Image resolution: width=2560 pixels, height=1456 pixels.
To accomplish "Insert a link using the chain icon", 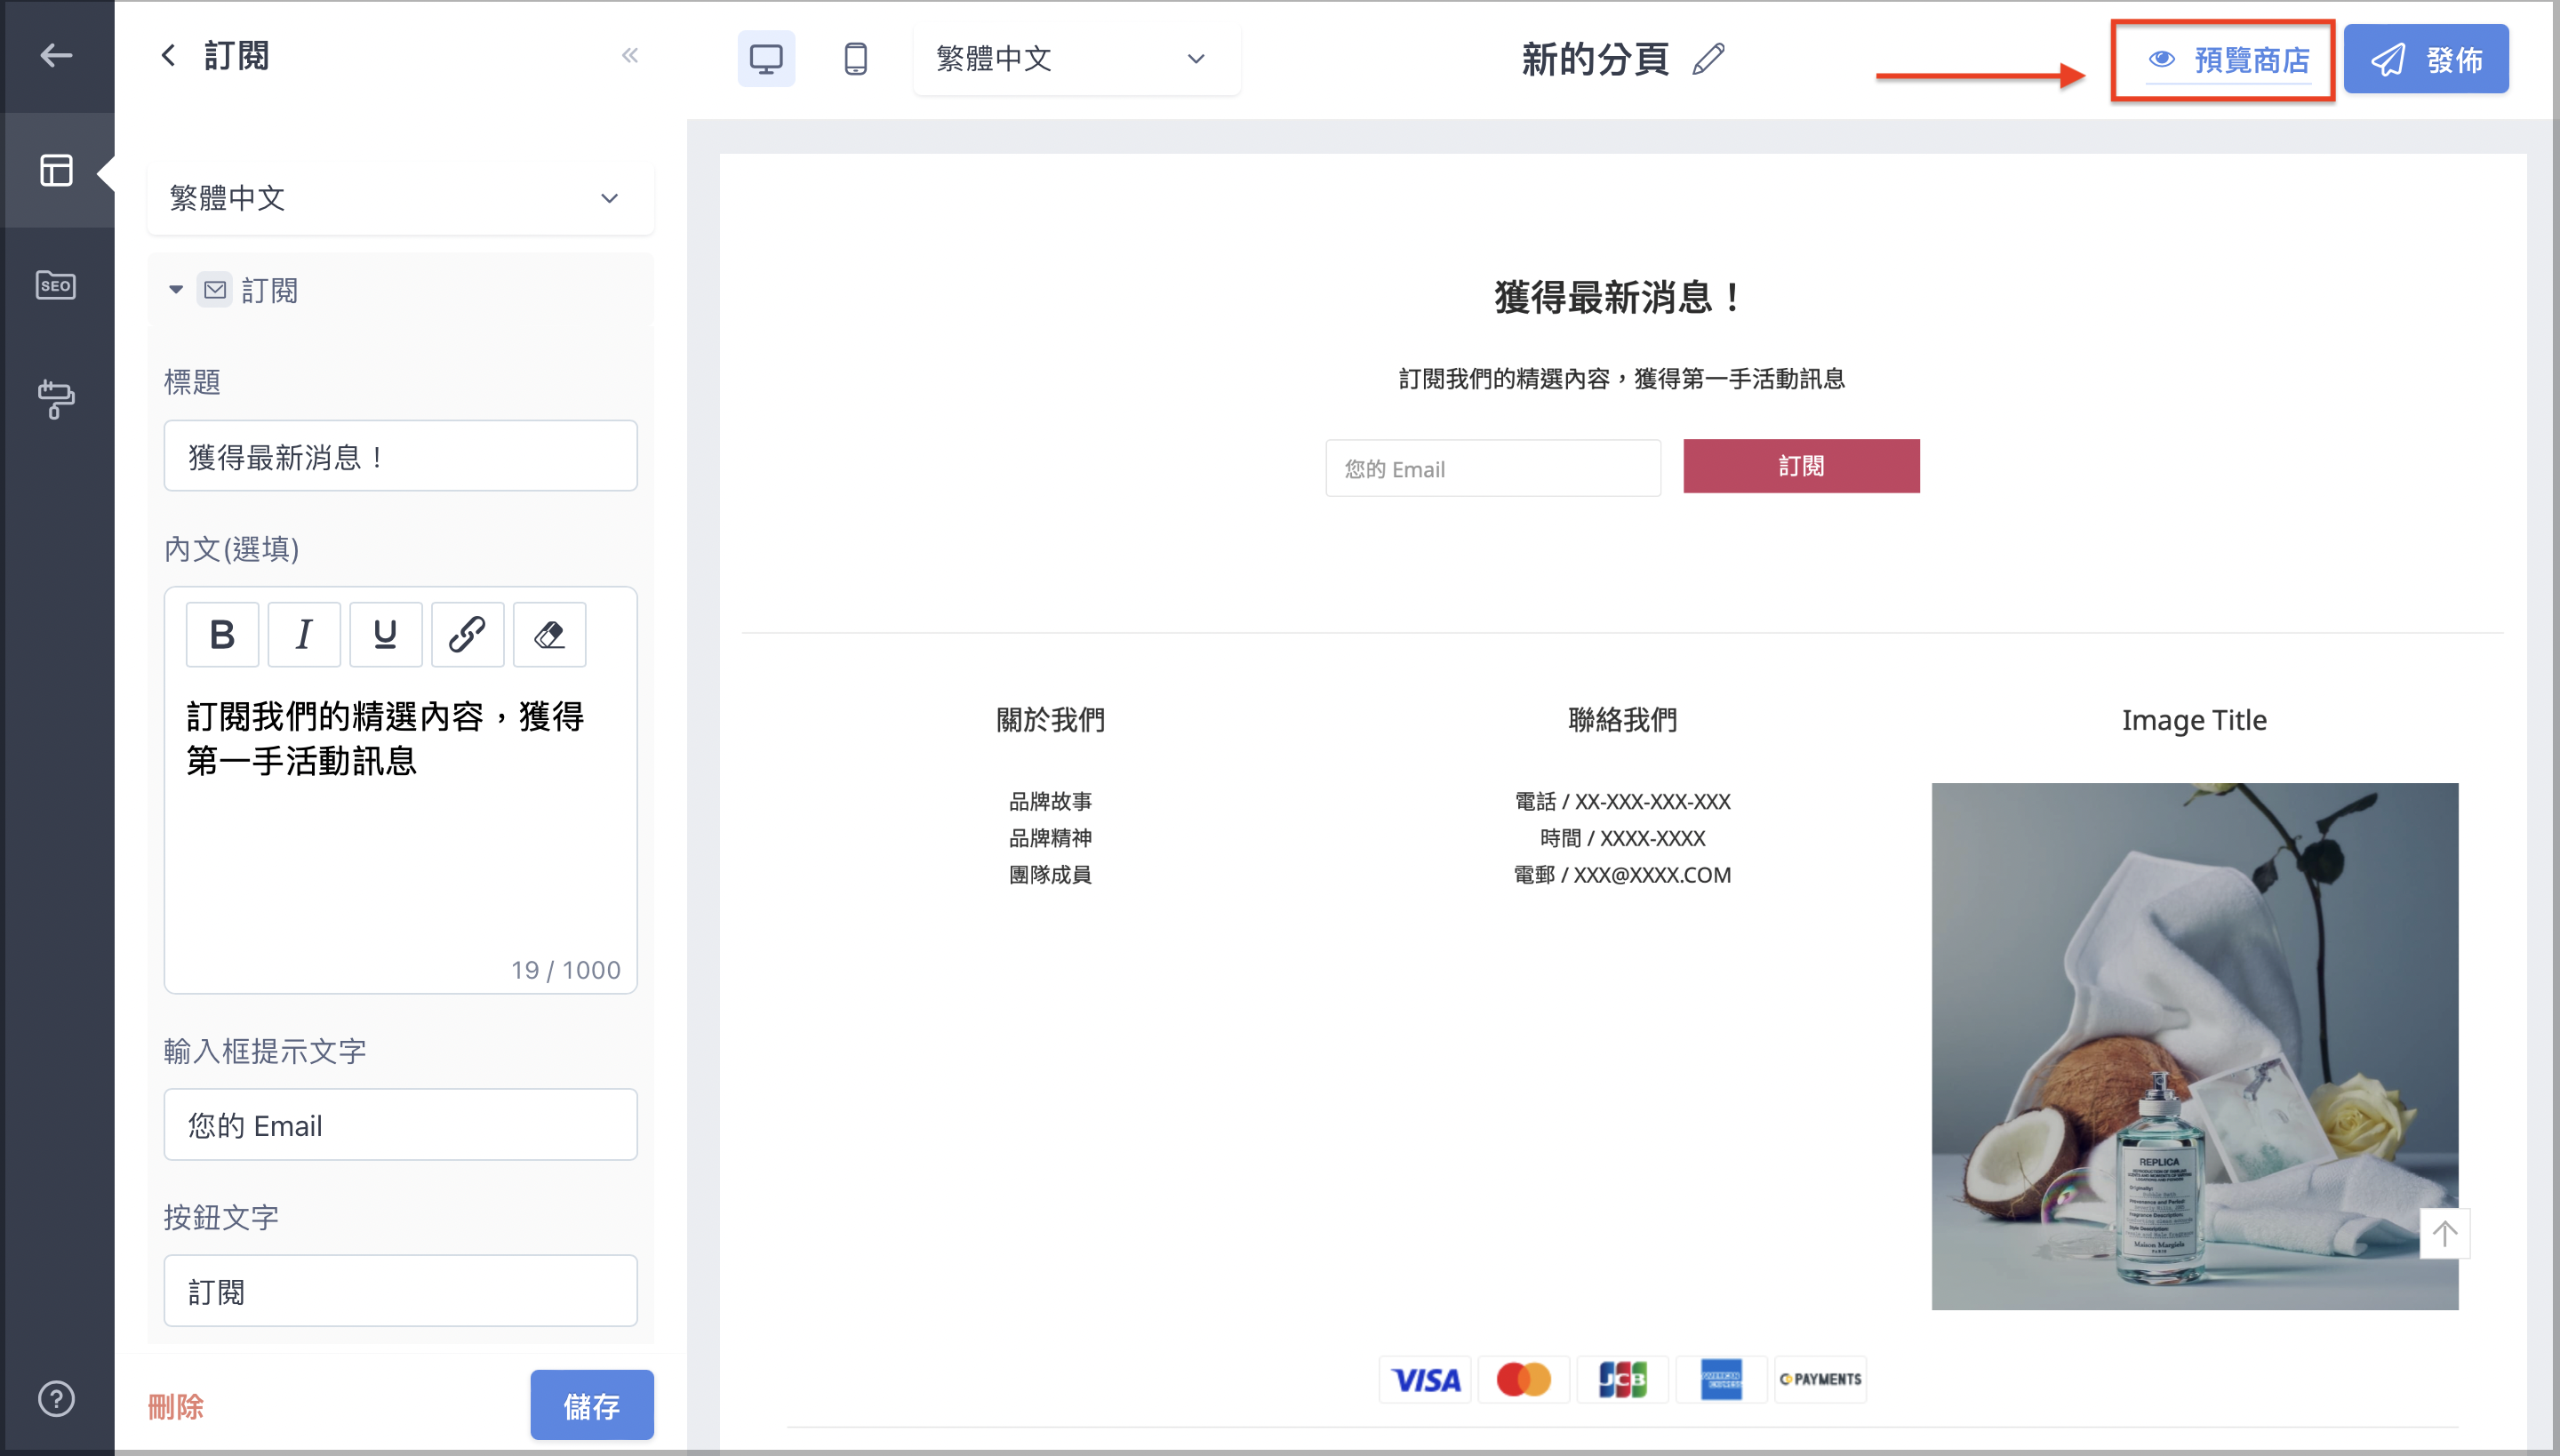I will coord(467,634).
